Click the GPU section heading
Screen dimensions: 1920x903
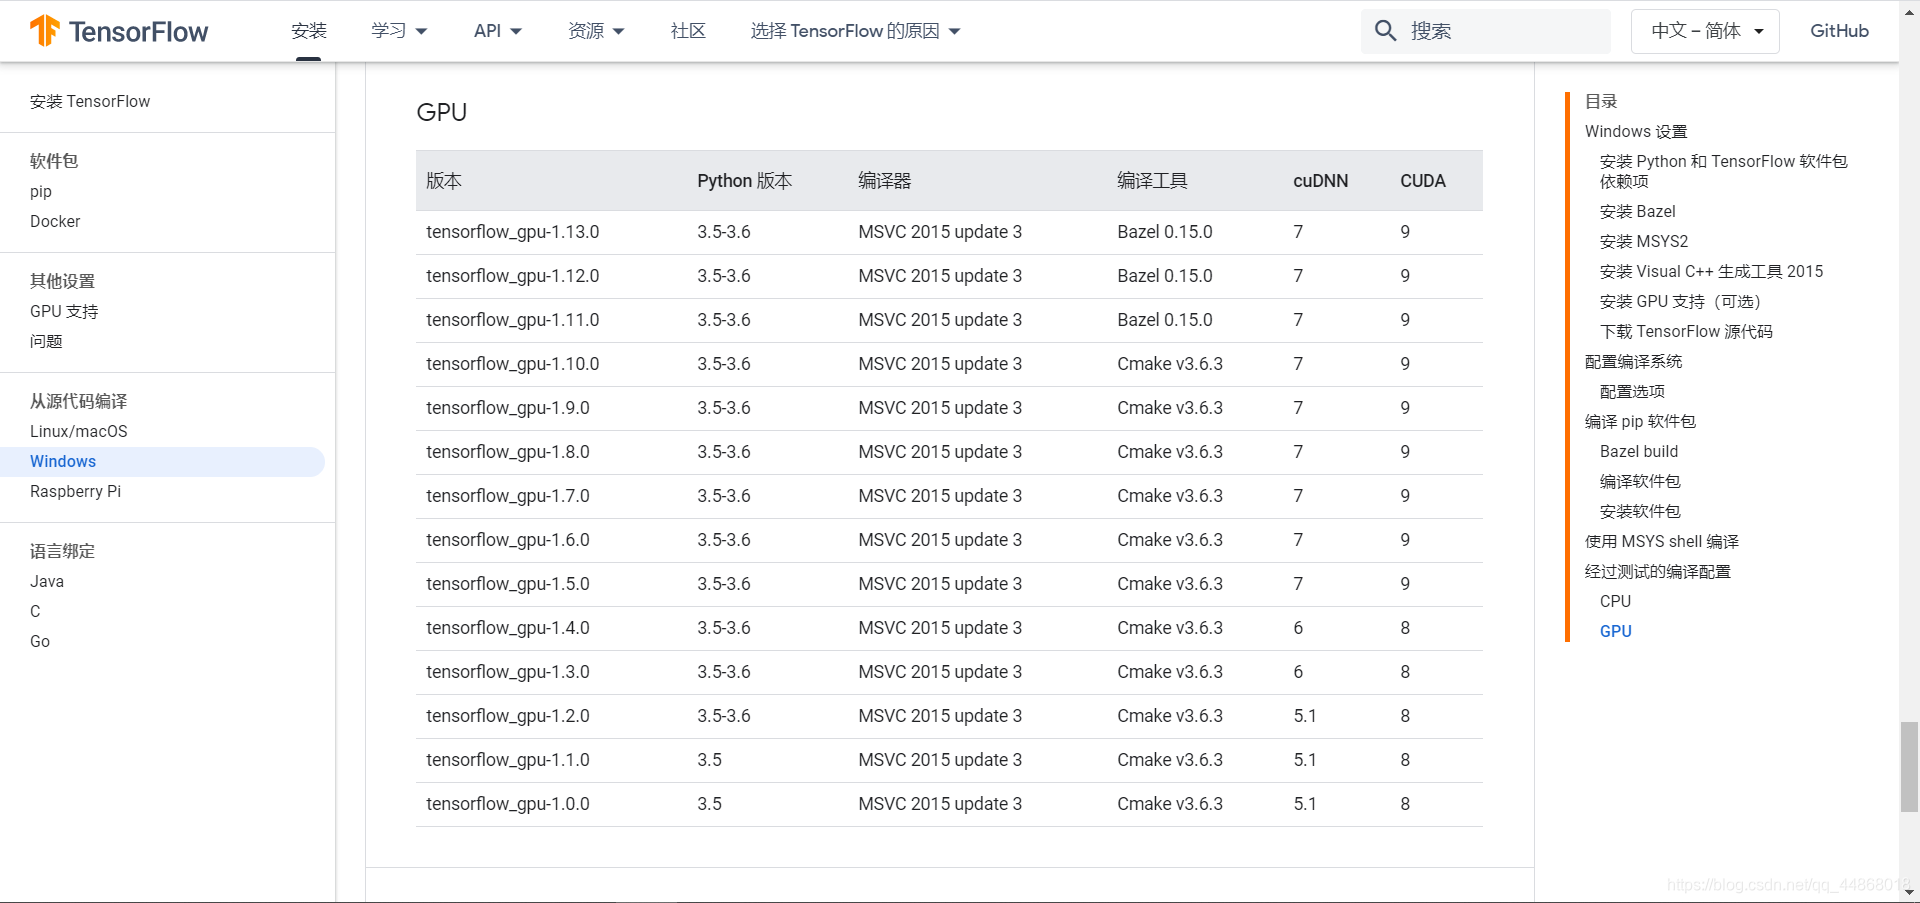pos(442,112)
